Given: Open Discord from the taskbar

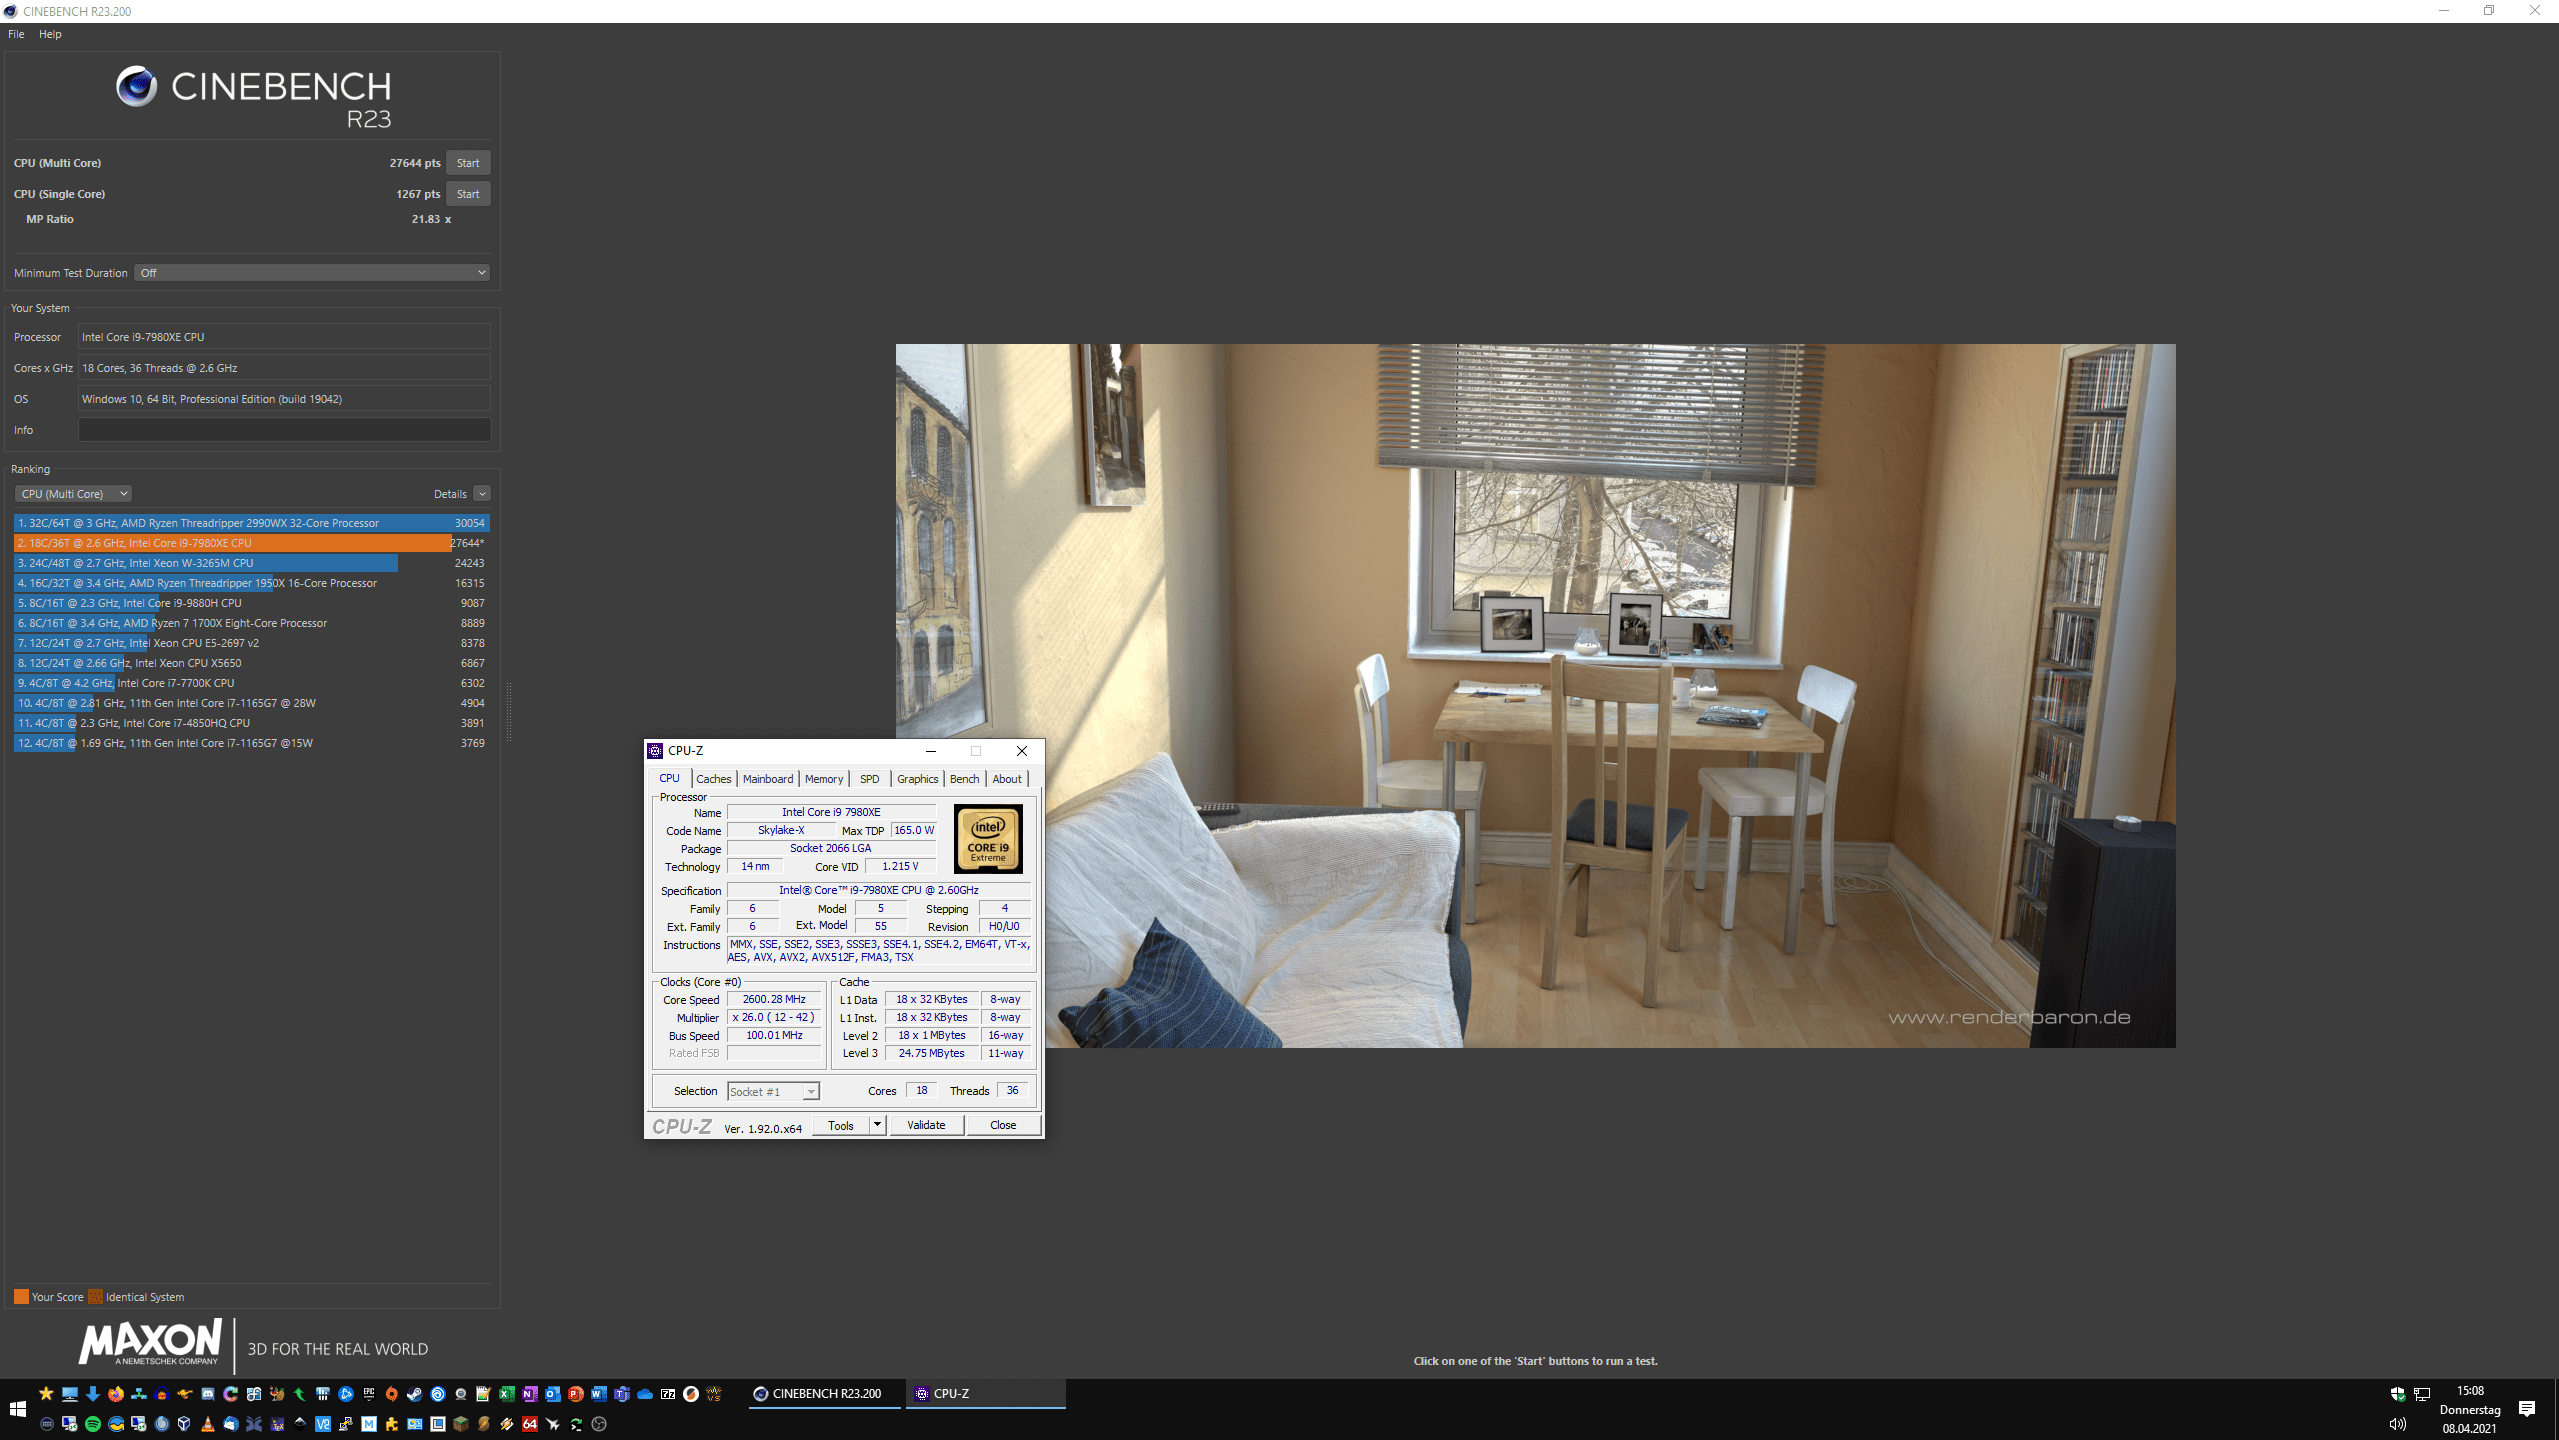Looking at the screenshot, I should point(208,1393).
